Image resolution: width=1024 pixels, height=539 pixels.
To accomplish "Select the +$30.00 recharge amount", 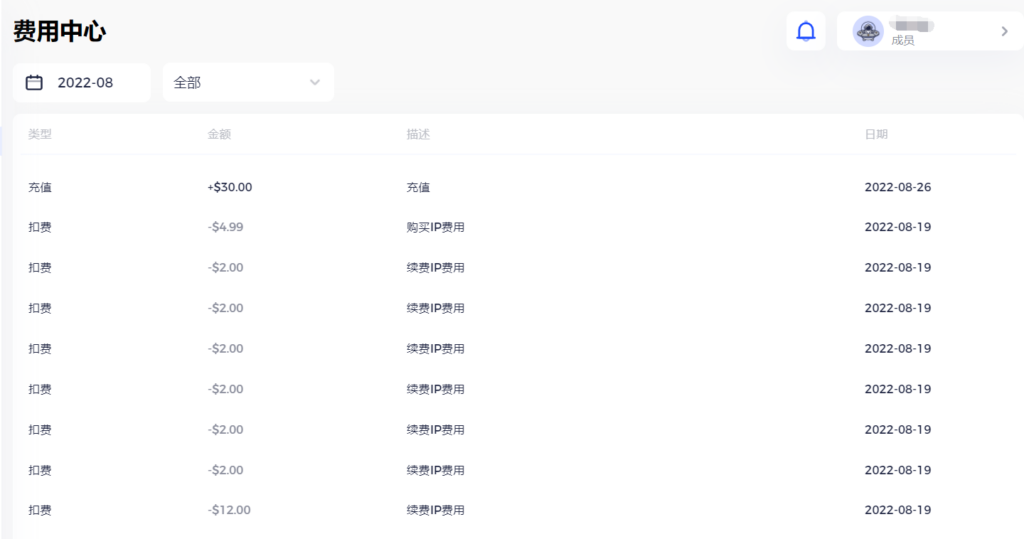I will tap(230, 187).
